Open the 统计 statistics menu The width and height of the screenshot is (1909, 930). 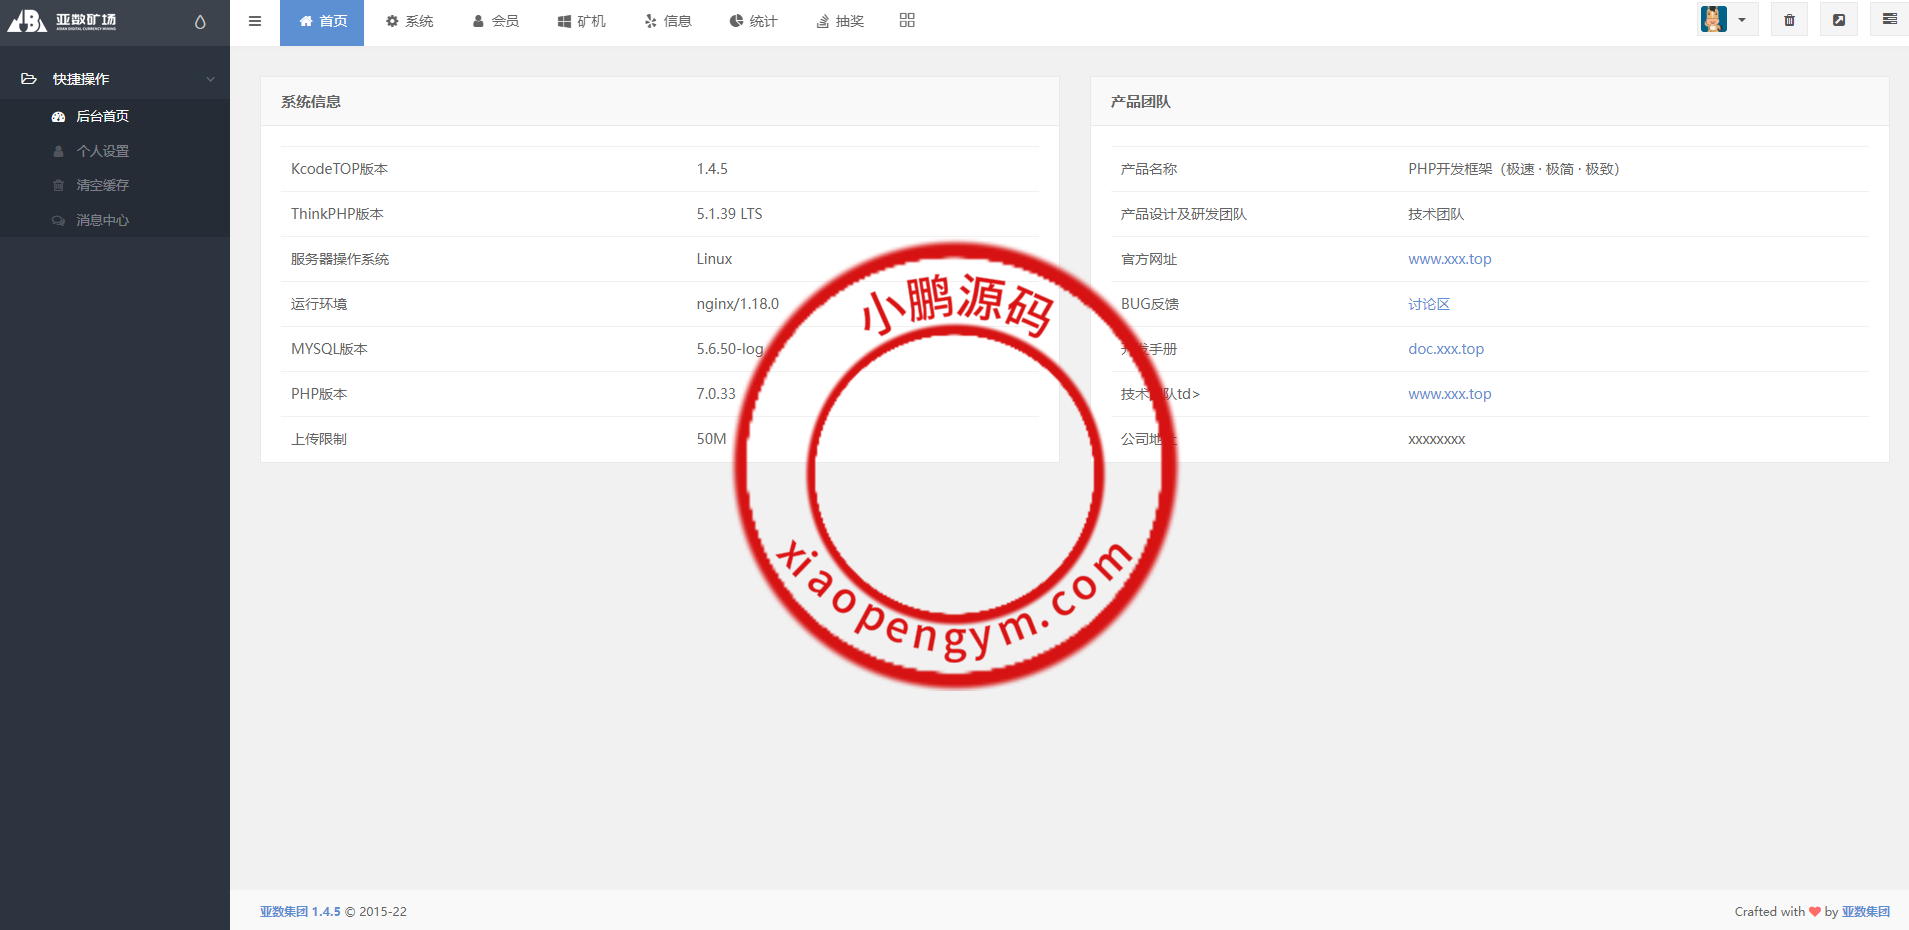753,22
